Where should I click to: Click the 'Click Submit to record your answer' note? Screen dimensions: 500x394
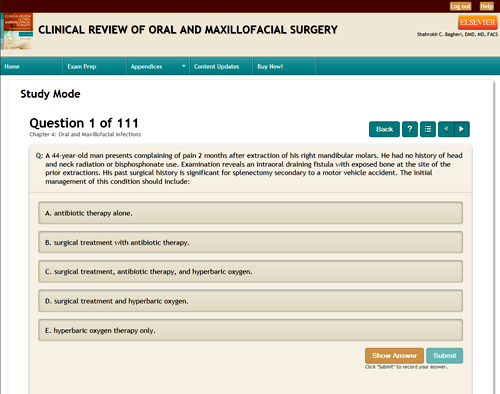pos(406,367)
